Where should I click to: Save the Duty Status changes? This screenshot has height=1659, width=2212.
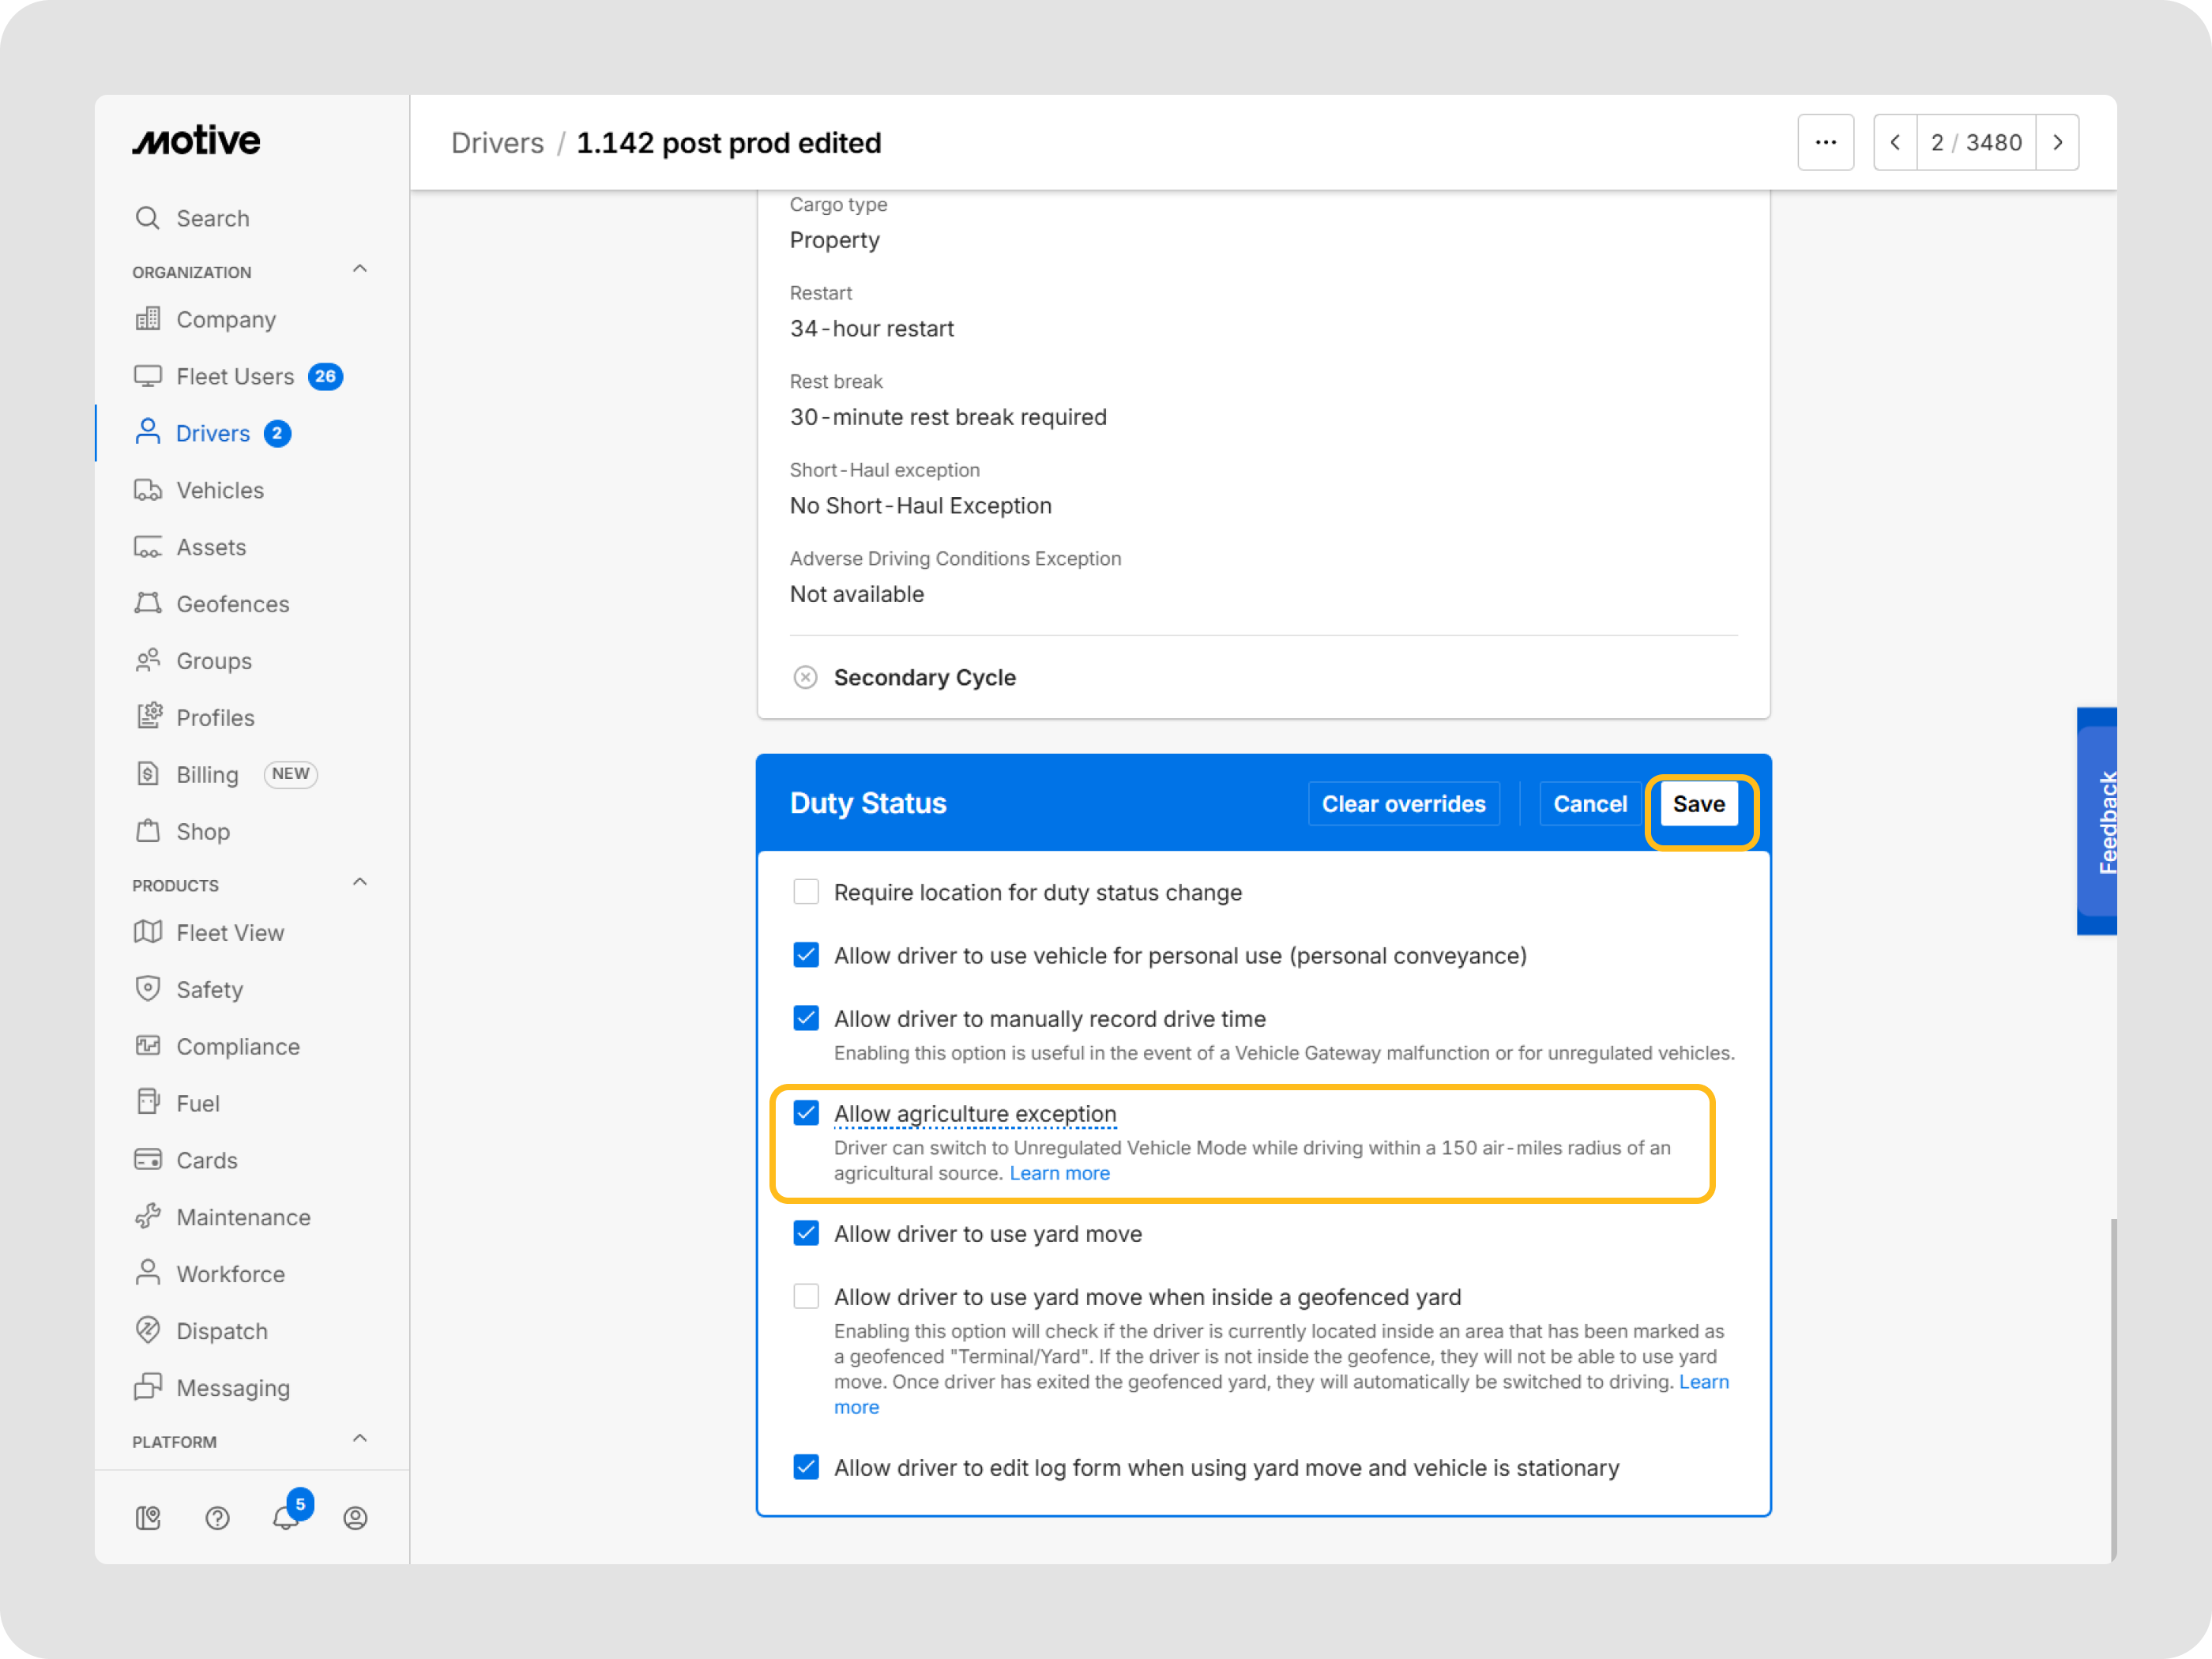click(1698, 804)
